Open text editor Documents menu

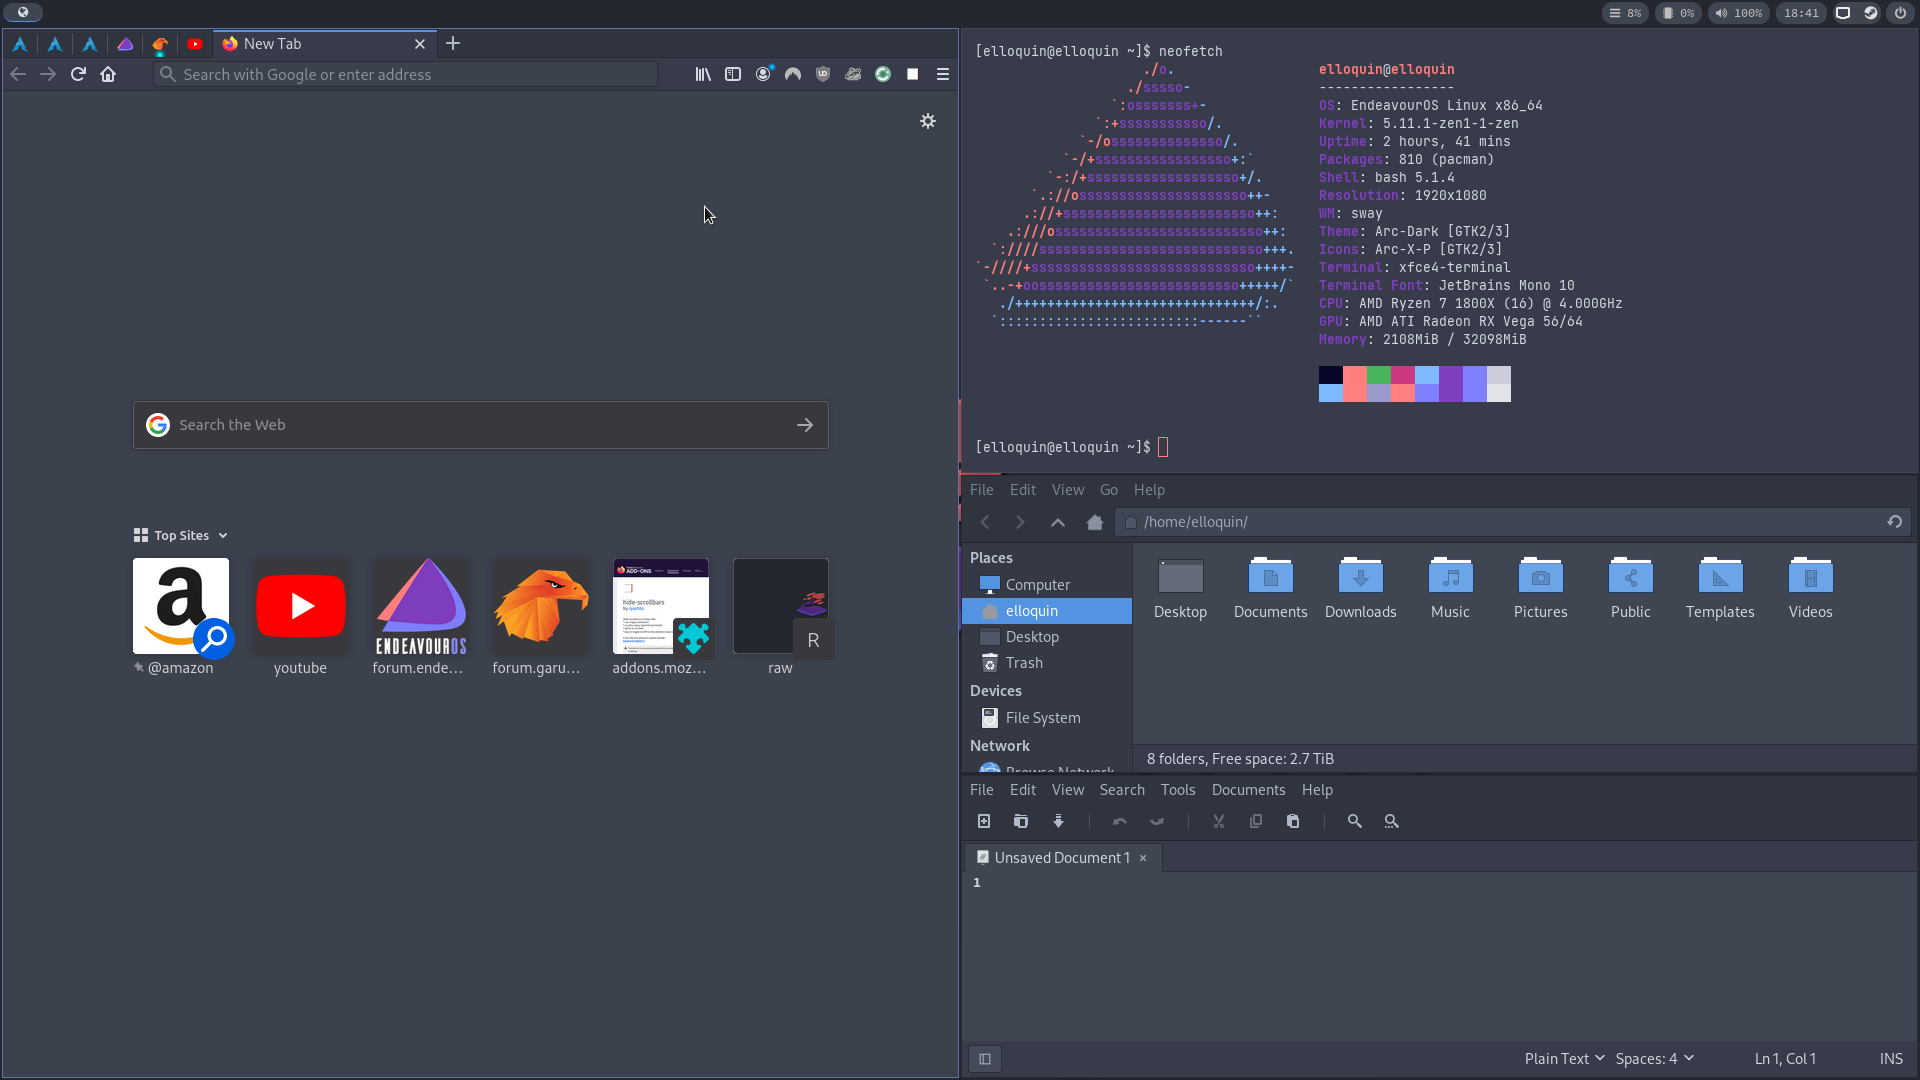point(1248,790)
